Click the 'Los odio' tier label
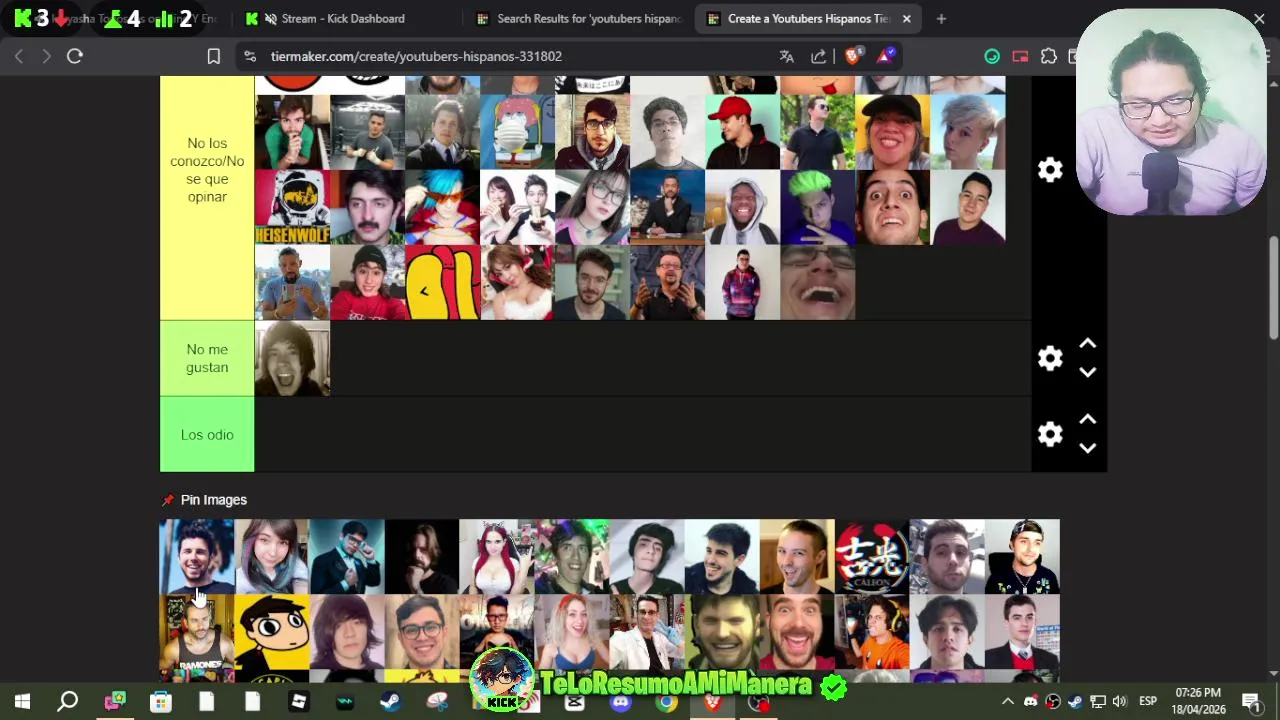This screenshot has width=1280, height=720. [207, 435]
